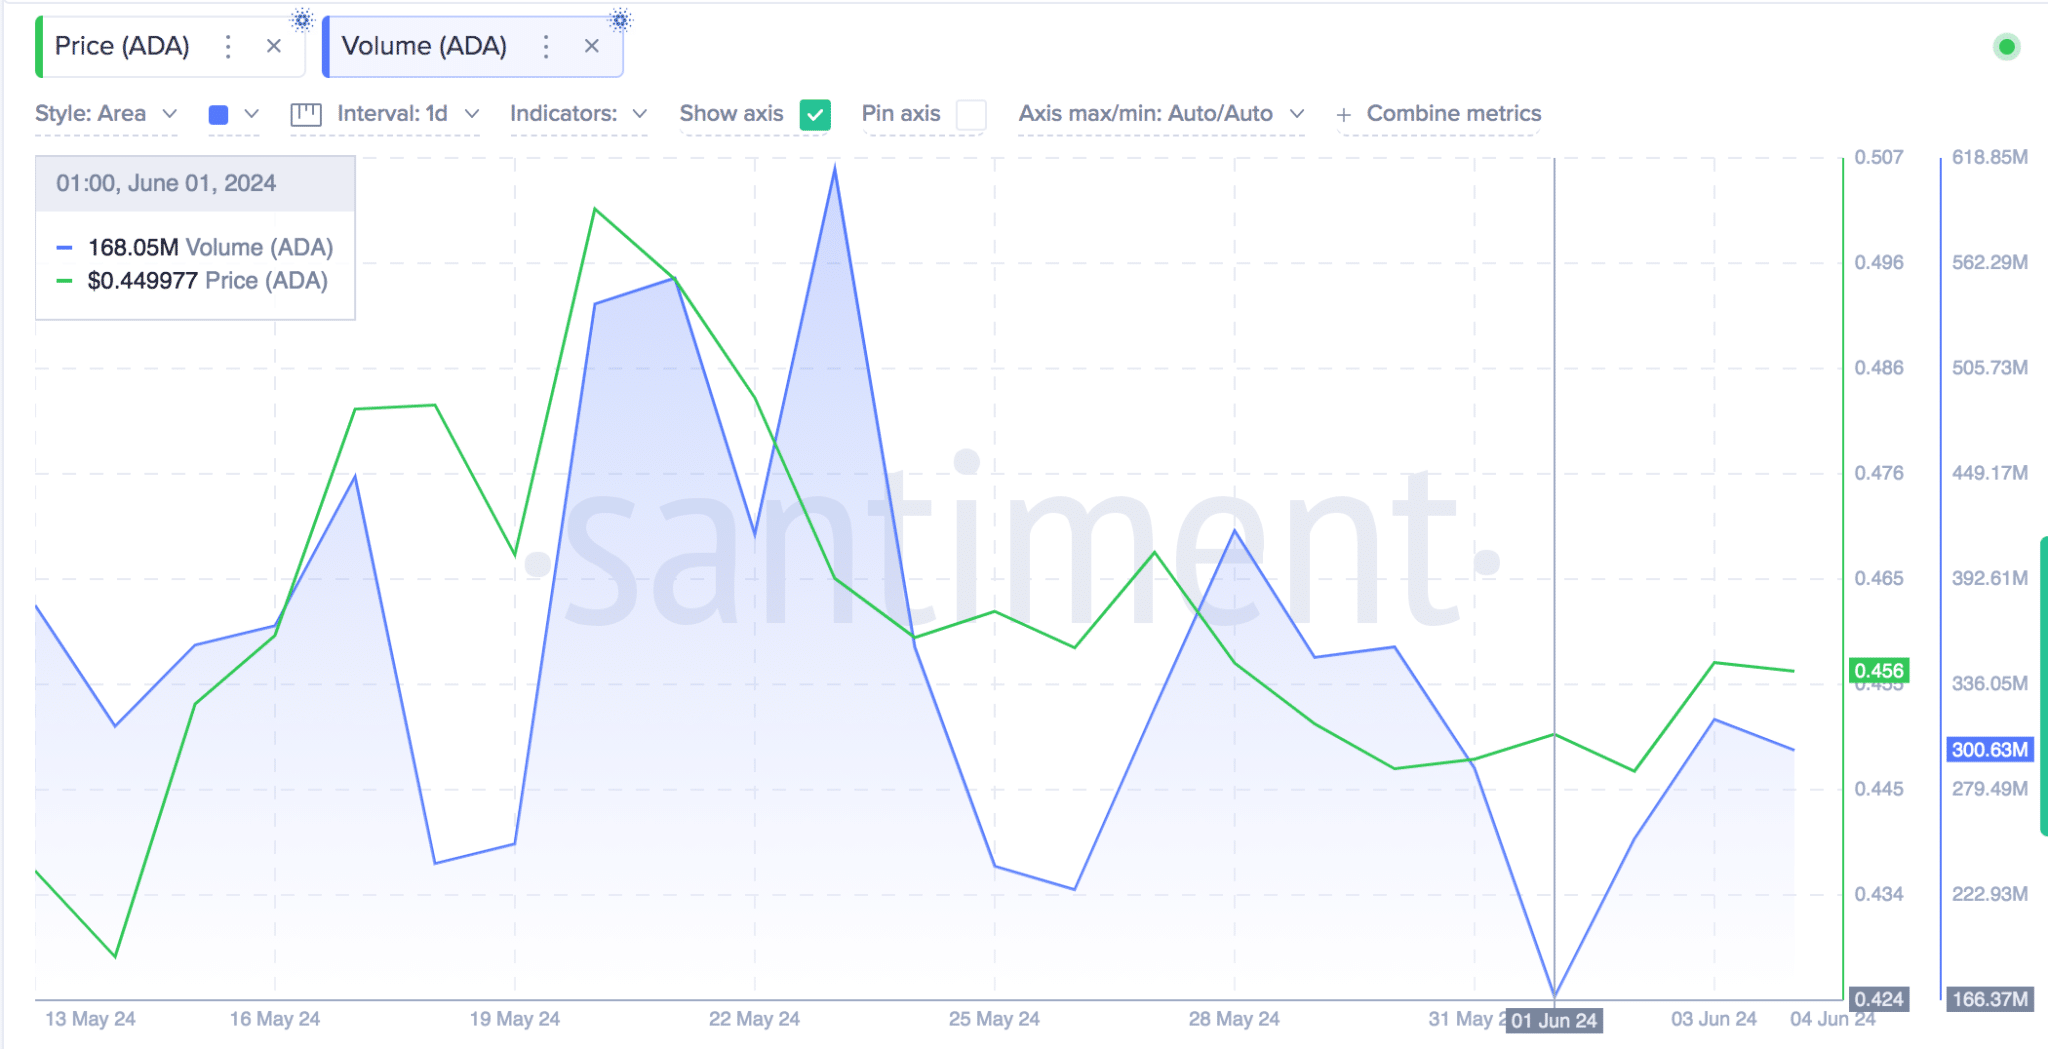Click the interval candle icon

306,115
